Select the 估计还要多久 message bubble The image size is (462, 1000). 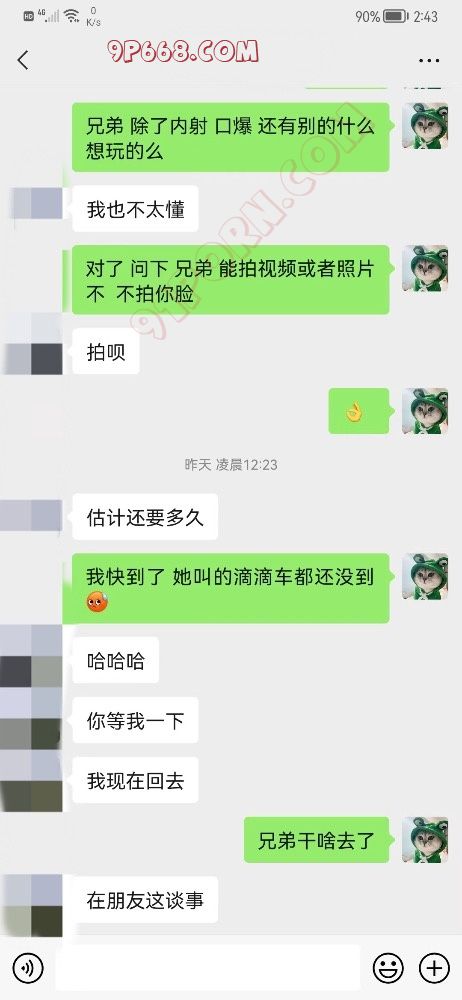point(145,517)
